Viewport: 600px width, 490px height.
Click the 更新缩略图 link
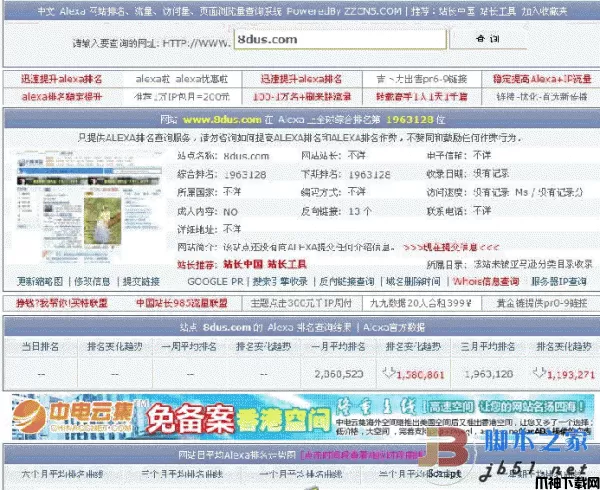(x=40, y=282)
